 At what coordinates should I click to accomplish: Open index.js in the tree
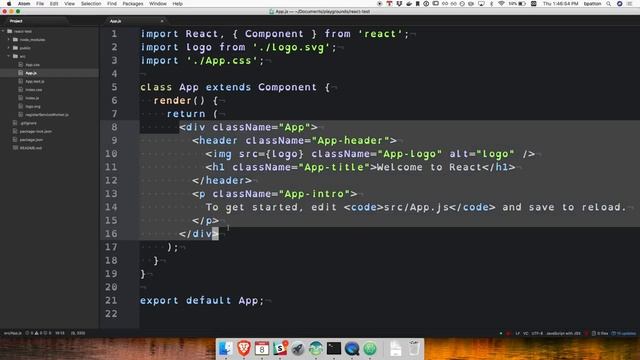32,98
